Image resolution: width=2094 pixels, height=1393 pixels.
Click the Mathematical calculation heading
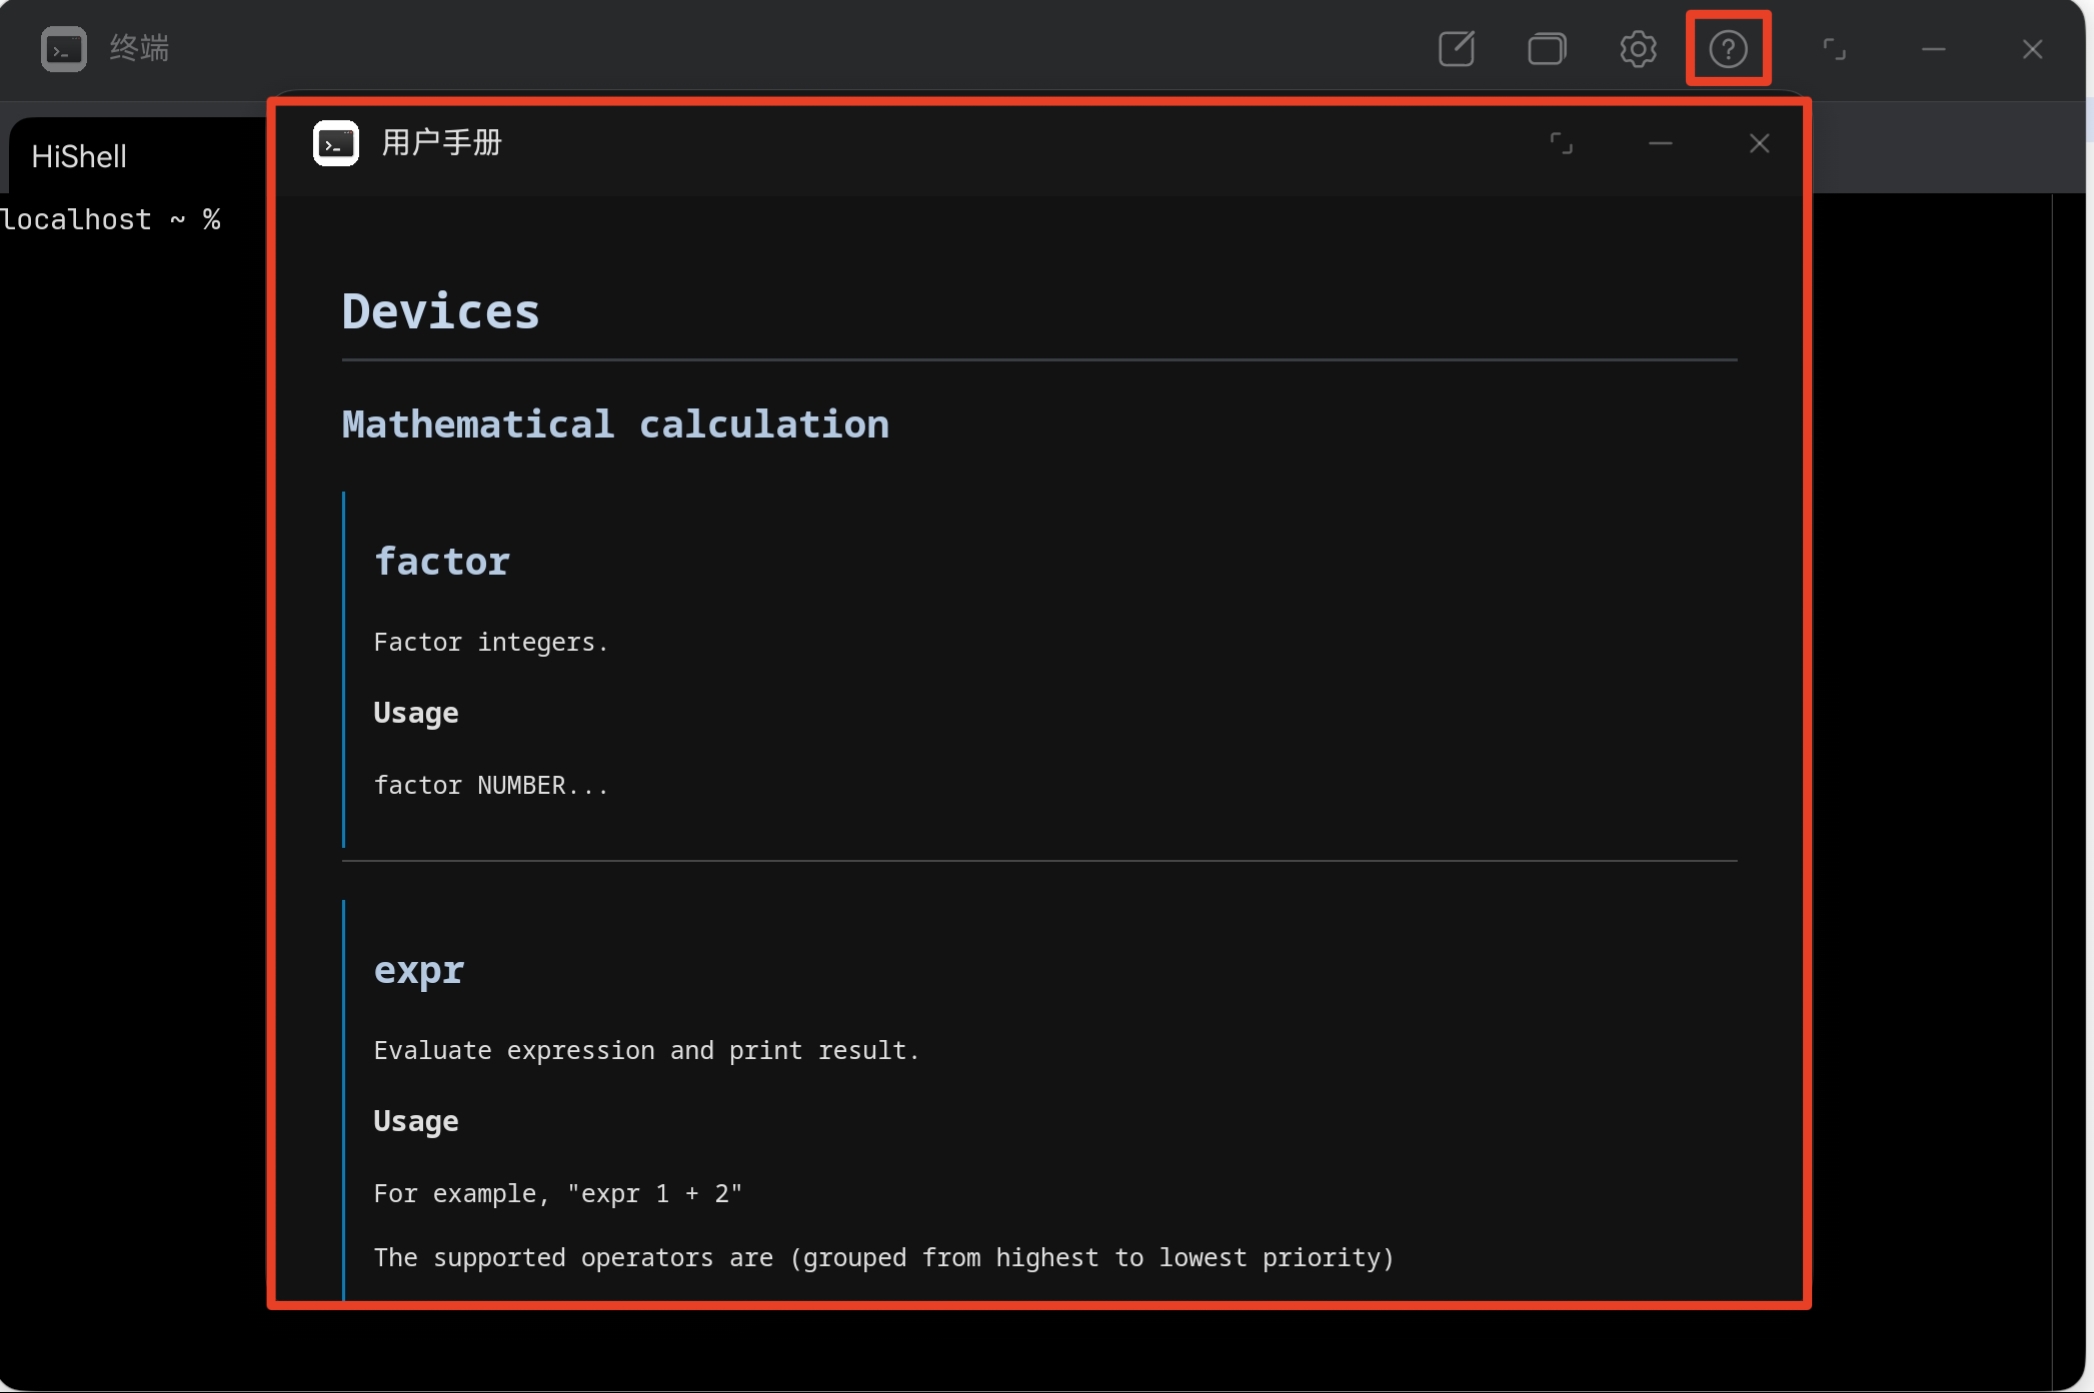pos(615,424)
